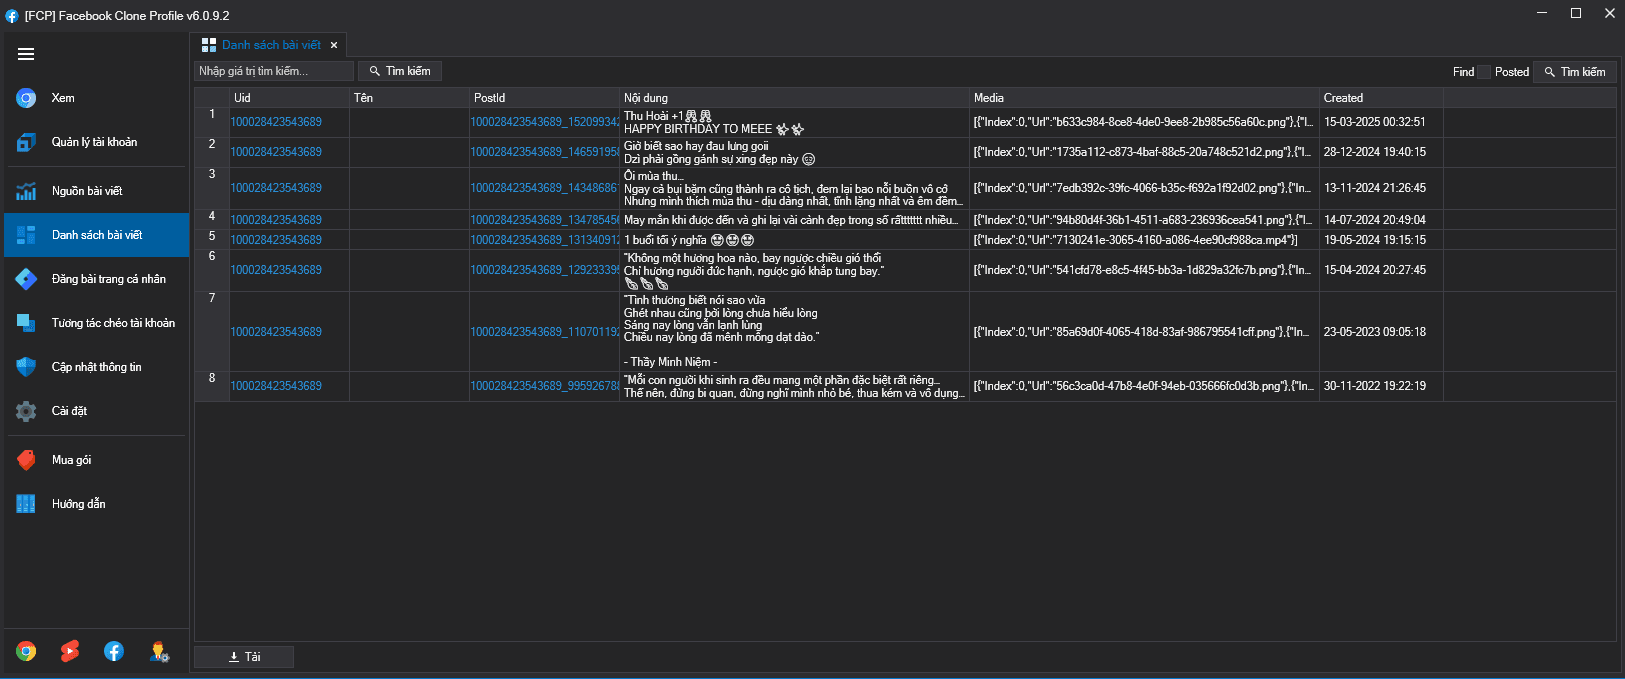Toggle the Posted checkbox
This screenshot has width=1625, height=679.
click(1485, 72)
